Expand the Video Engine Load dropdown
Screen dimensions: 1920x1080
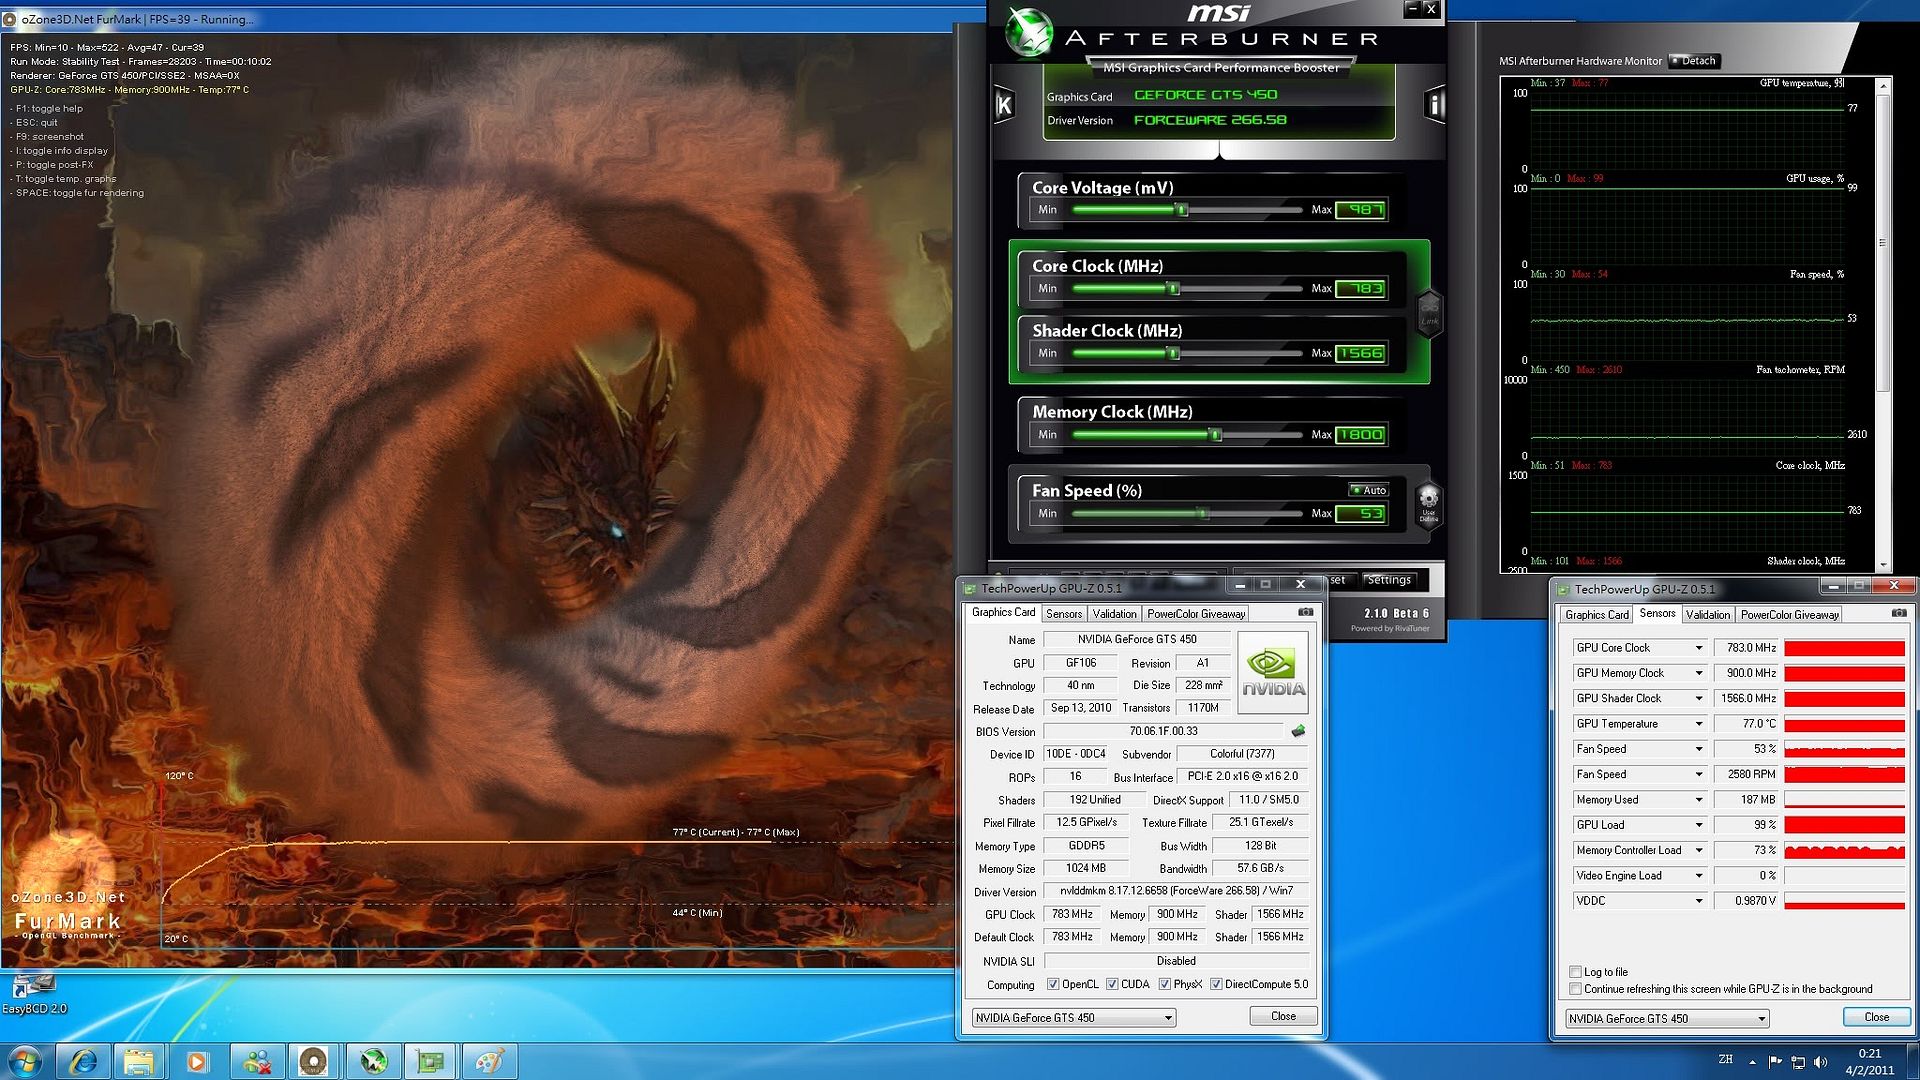point(1698,876)
